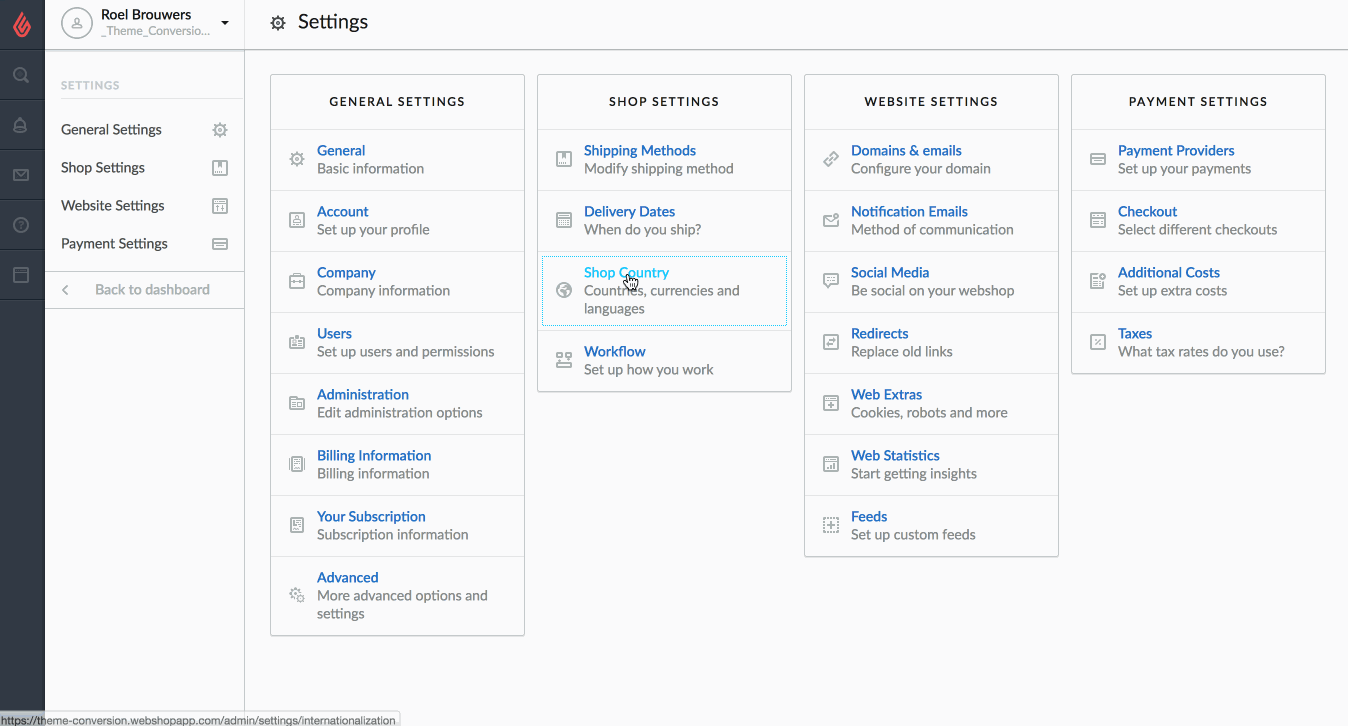Viewport: 1348px width, 726px height.
Task: Open the Feeds link
Action: (x=869, y=517)
